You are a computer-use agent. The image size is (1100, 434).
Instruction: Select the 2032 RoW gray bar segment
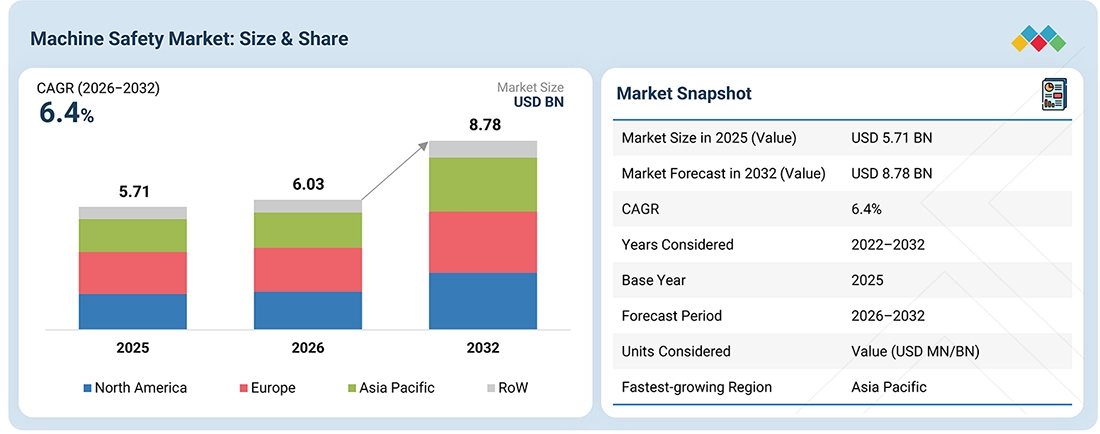coord(483,149)
